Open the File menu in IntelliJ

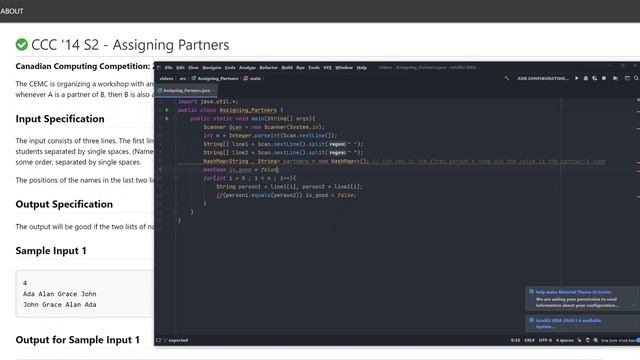coord(168,68)
